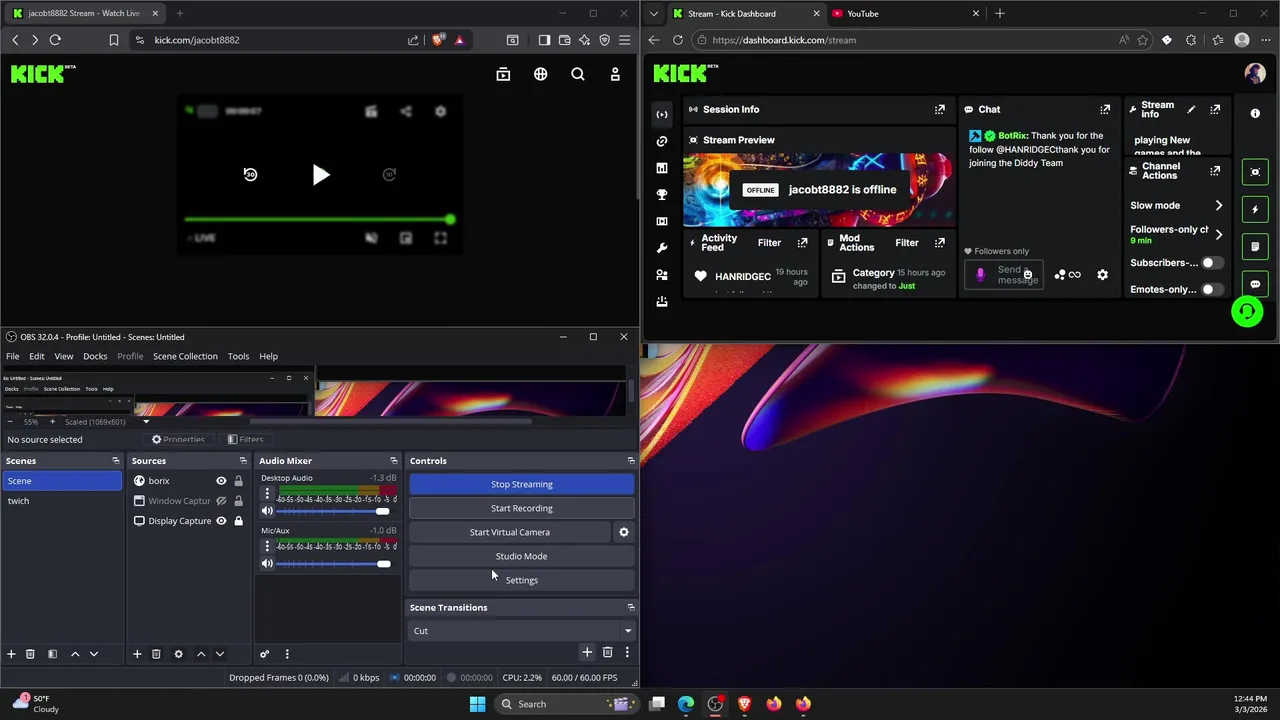
Task: Open Kick browse icon next to globe
Action: (503, 74)
